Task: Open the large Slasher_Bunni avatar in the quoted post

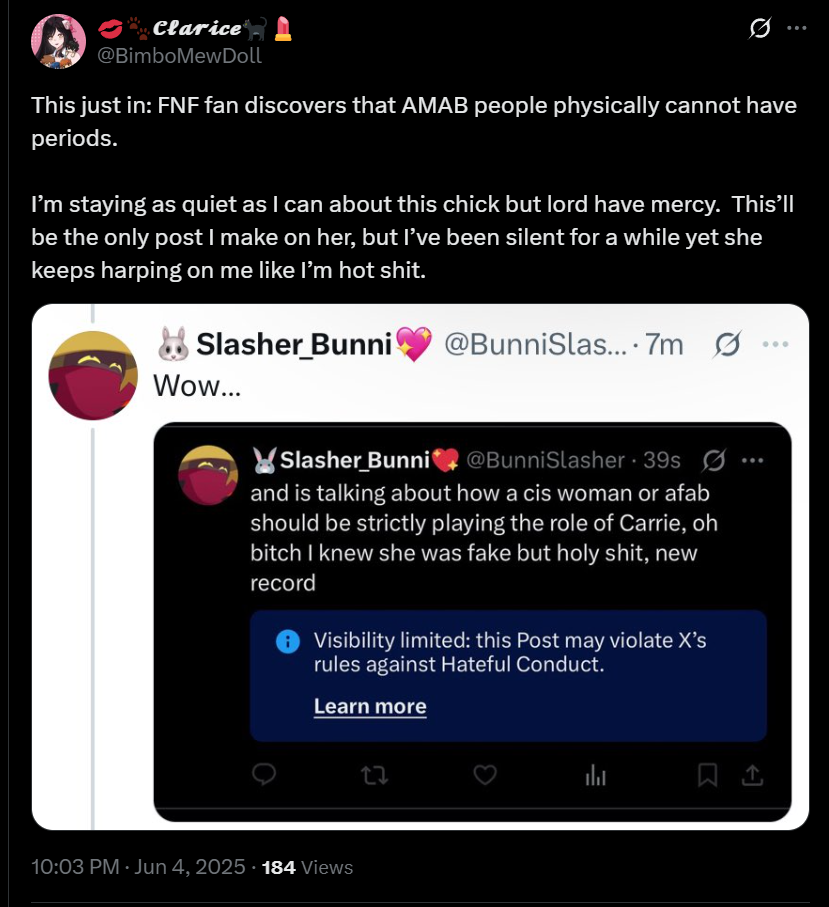Action: 93,375
